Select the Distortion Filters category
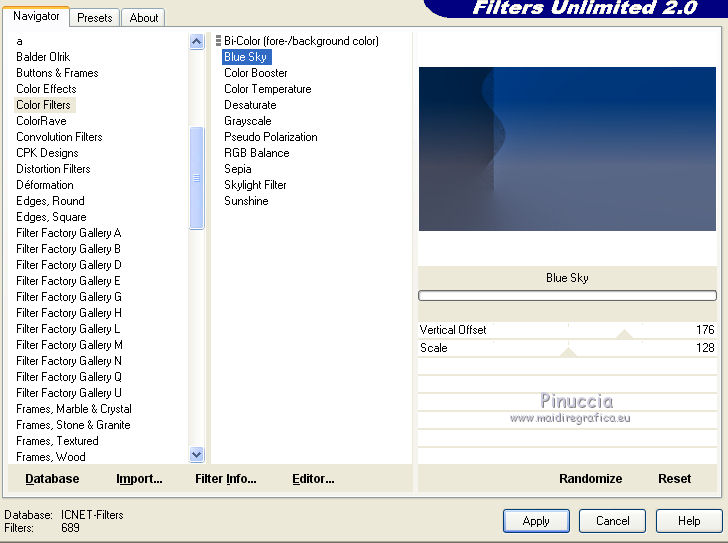Viewport: 728px width, 543px height. 53,169
